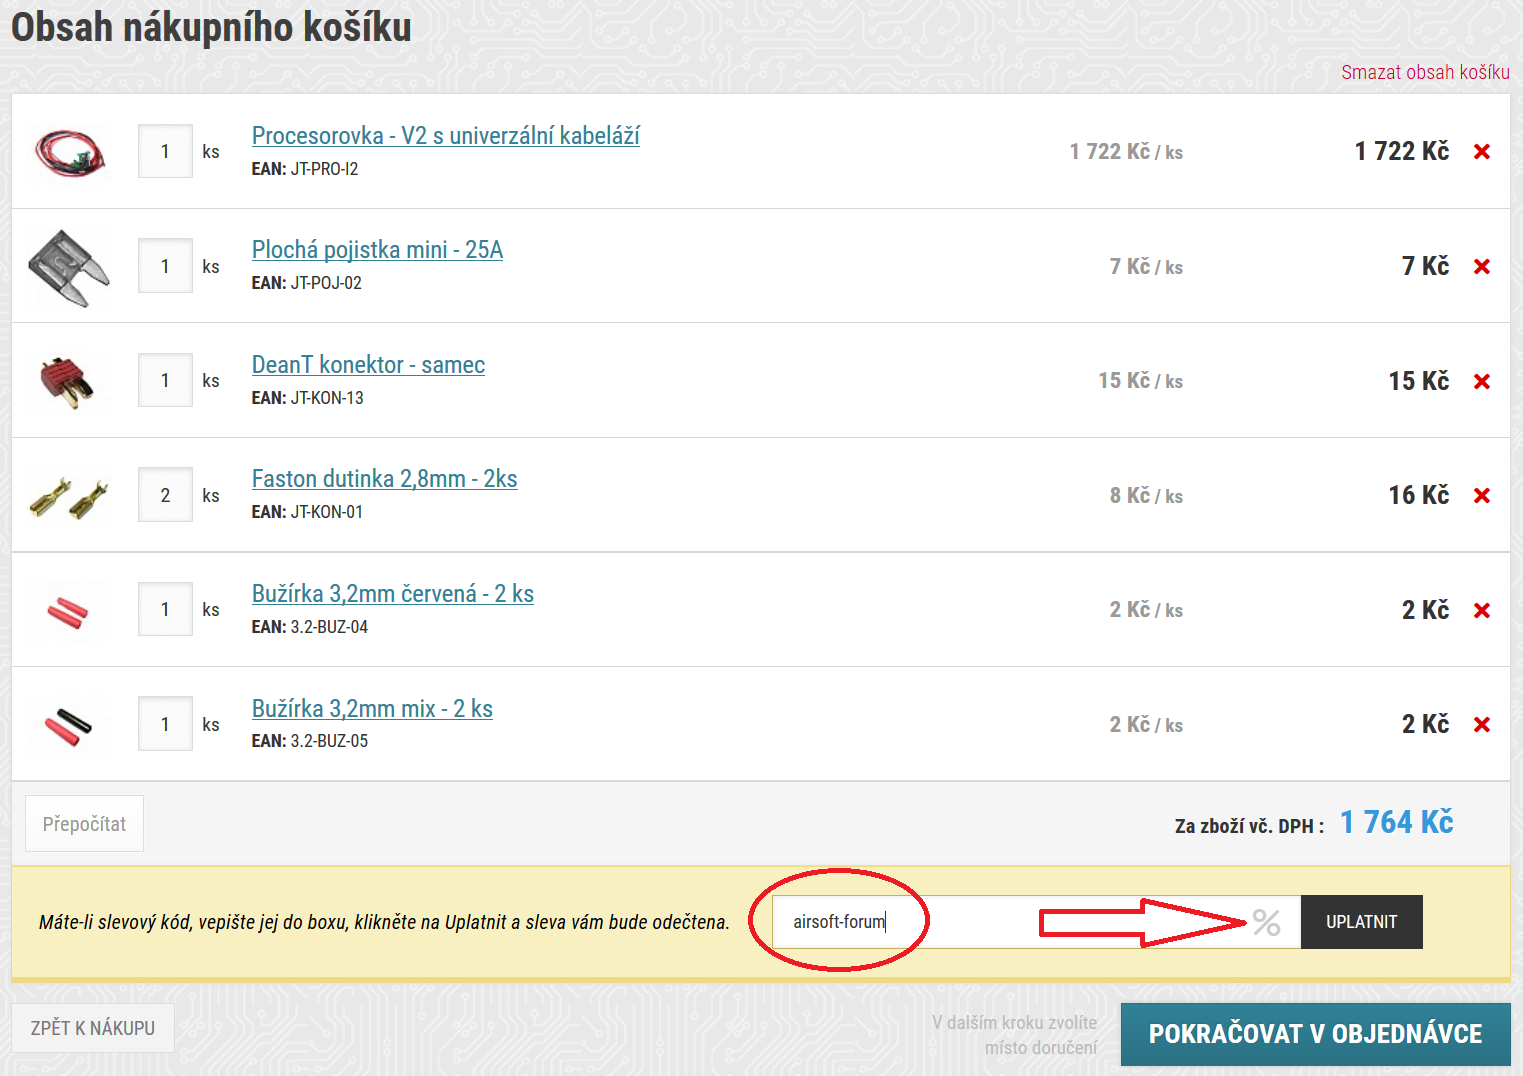The image size is (1523, 1076).
Task: Click the percent icon in discount field
Action: (x=1266, y=922)
